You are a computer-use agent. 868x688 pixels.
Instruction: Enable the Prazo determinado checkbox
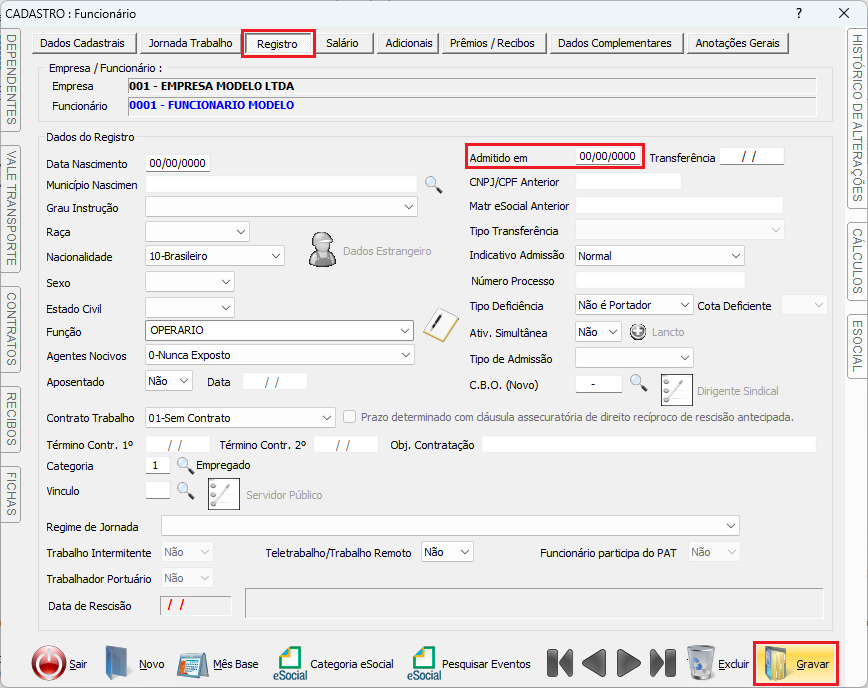click(x=349, y=417)
